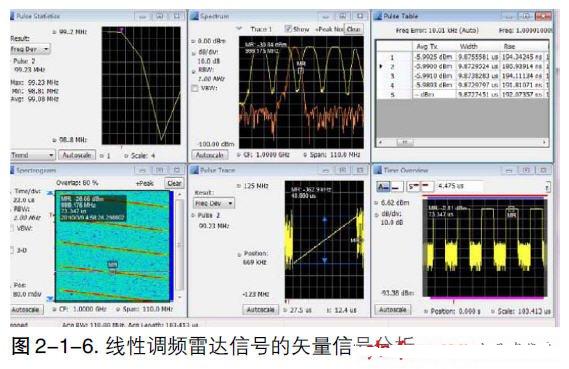Click the Pulse Trace panel icon
This screenshot has height=369, width=569.
pos(195,170)
